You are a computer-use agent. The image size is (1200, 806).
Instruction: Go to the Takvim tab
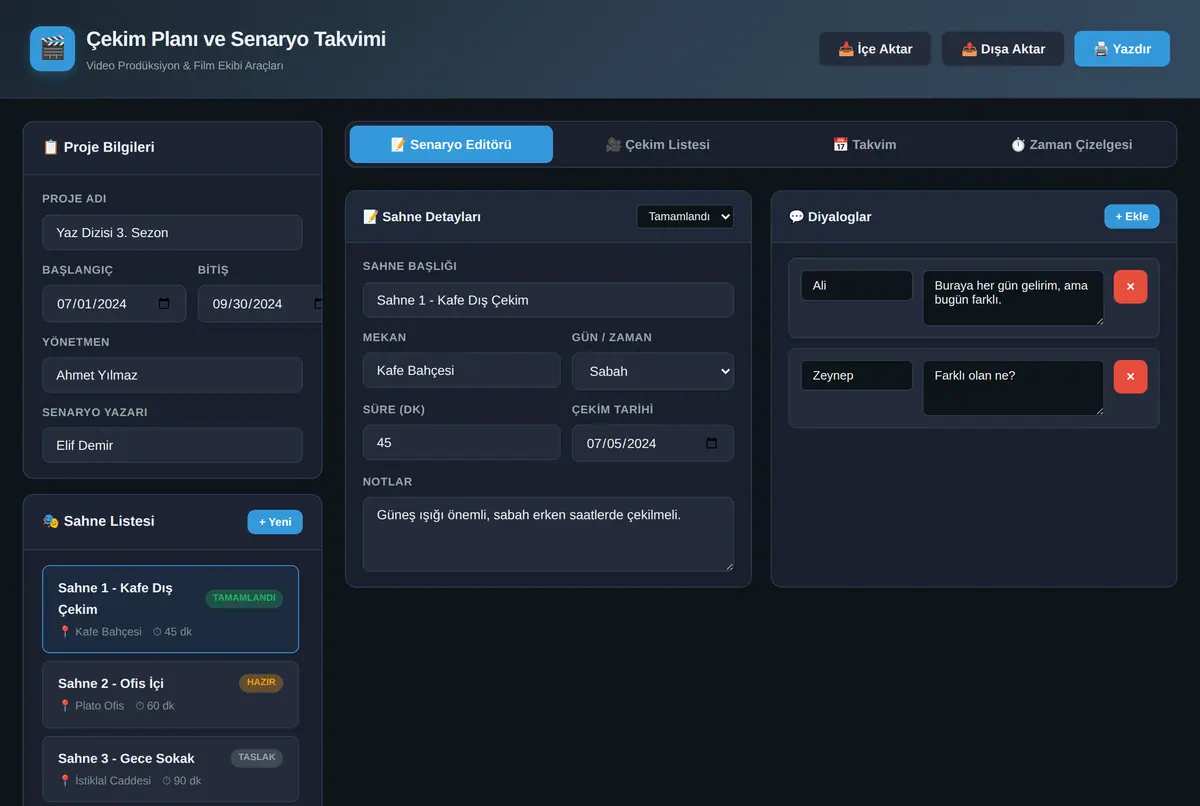[x=864, y=144]
